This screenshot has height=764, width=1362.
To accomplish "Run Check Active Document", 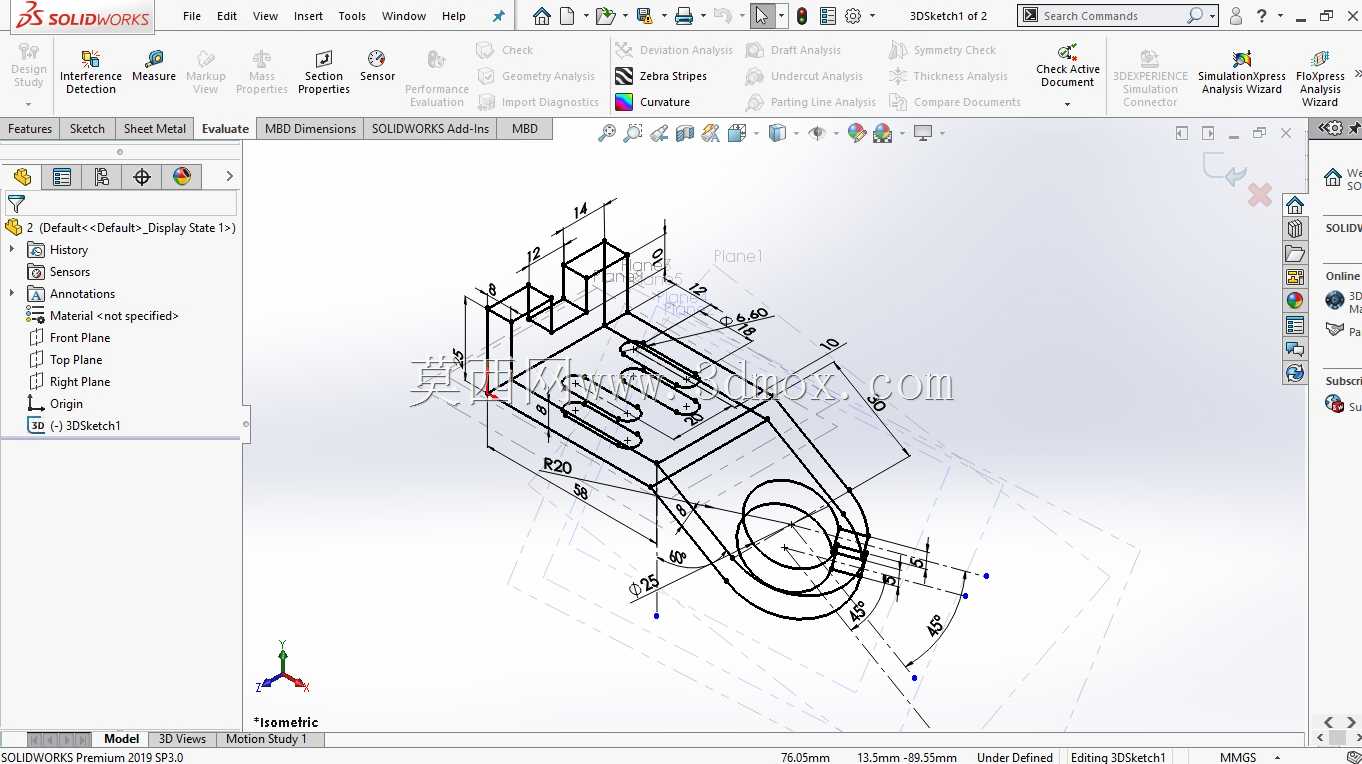I will coord(1068,65).
